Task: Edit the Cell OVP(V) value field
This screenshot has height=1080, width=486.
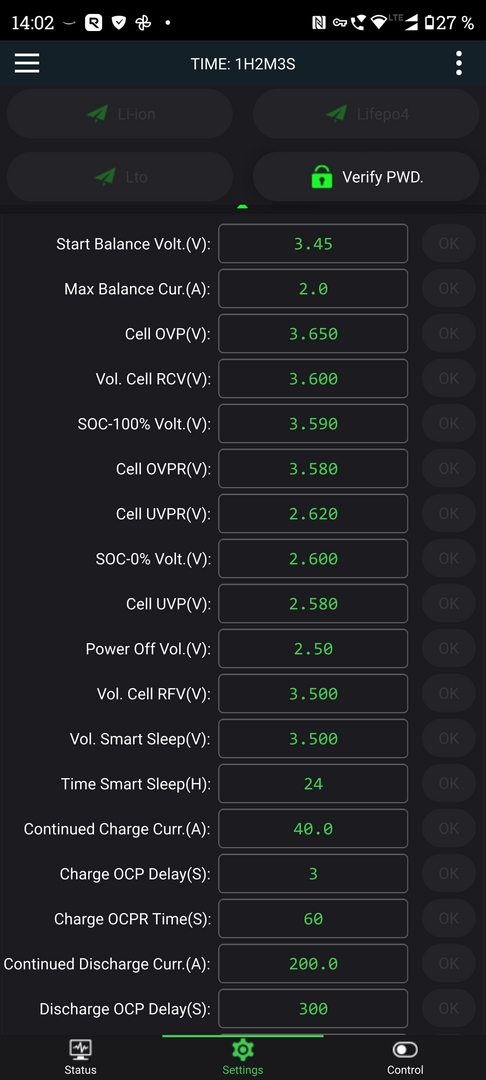Action: point(313,334)
